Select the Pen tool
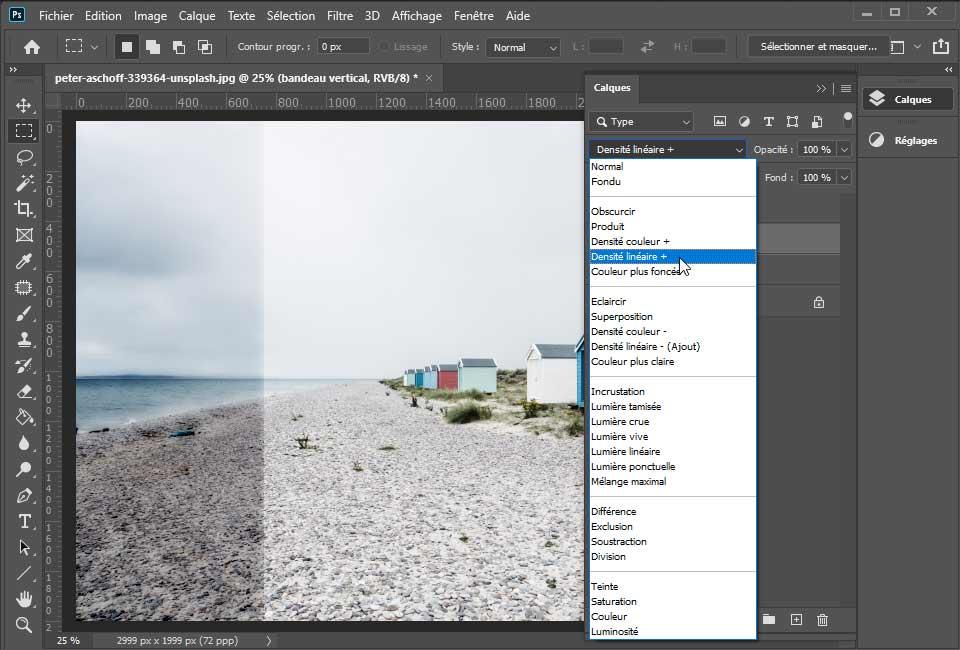 pyautogui.click(x=24, y=495)
